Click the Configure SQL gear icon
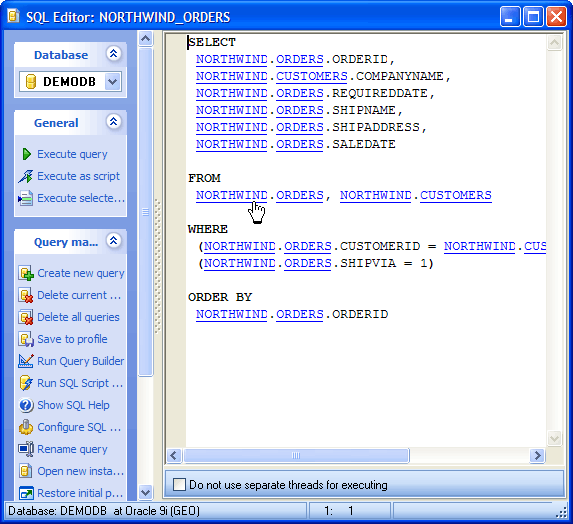The image size is (573, 524). click(26, 427)
